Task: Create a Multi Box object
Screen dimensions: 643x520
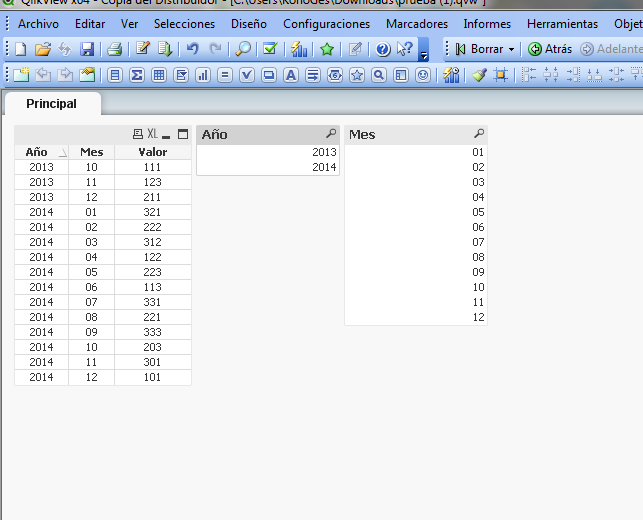Action: 181,75
